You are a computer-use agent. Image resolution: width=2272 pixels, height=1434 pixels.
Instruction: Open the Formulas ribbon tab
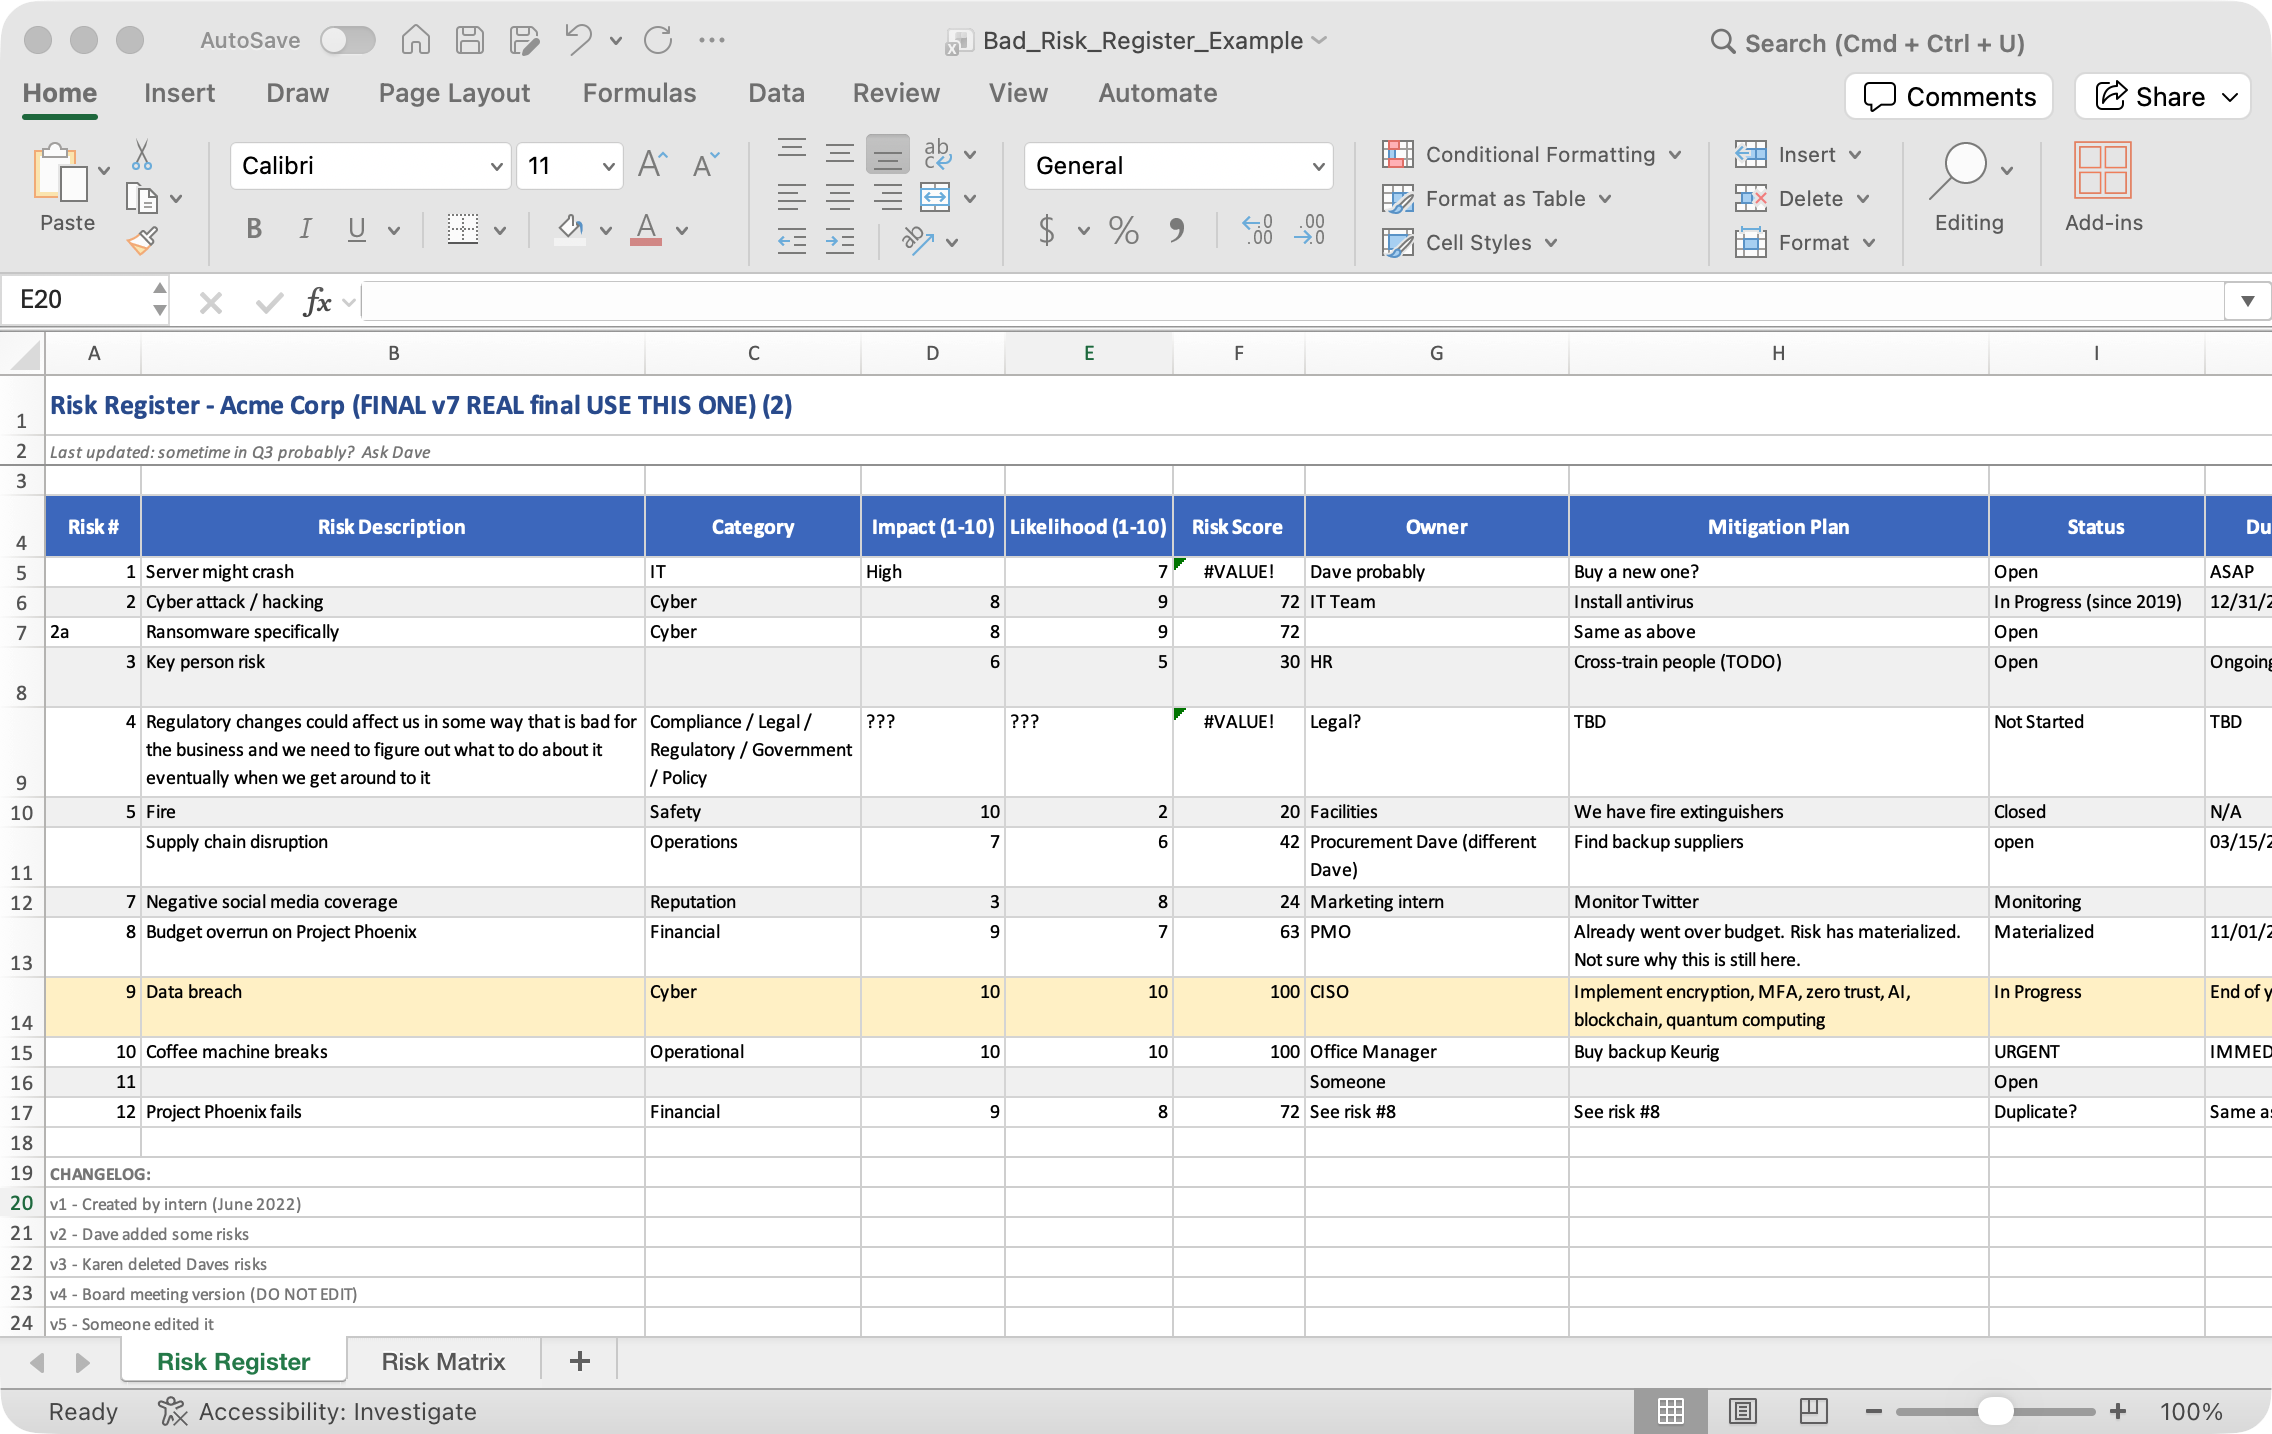tap(639, 93)
